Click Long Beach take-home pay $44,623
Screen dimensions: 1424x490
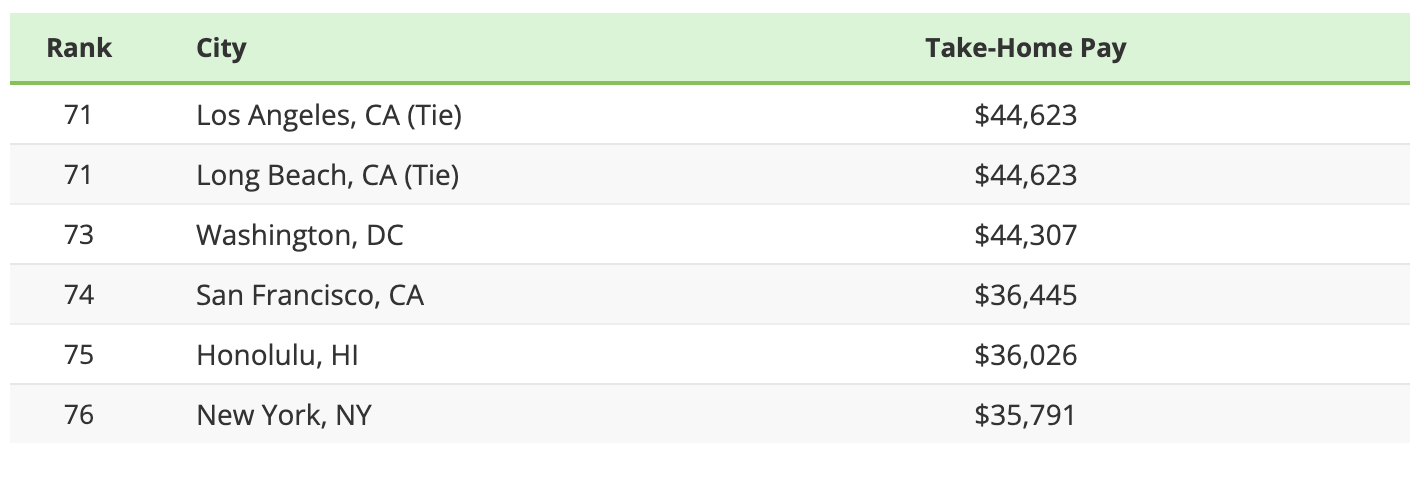(1025, 176)
